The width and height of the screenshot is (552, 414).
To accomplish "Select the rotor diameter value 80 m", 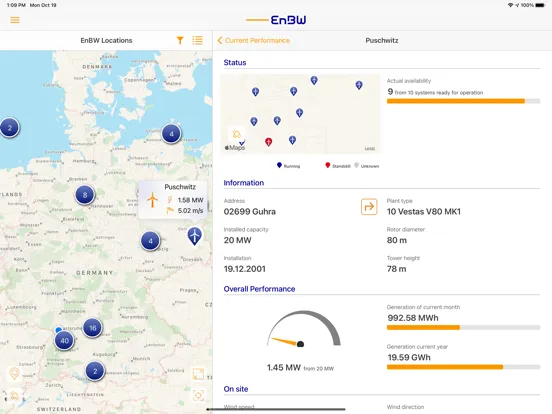I will point(397,240).
